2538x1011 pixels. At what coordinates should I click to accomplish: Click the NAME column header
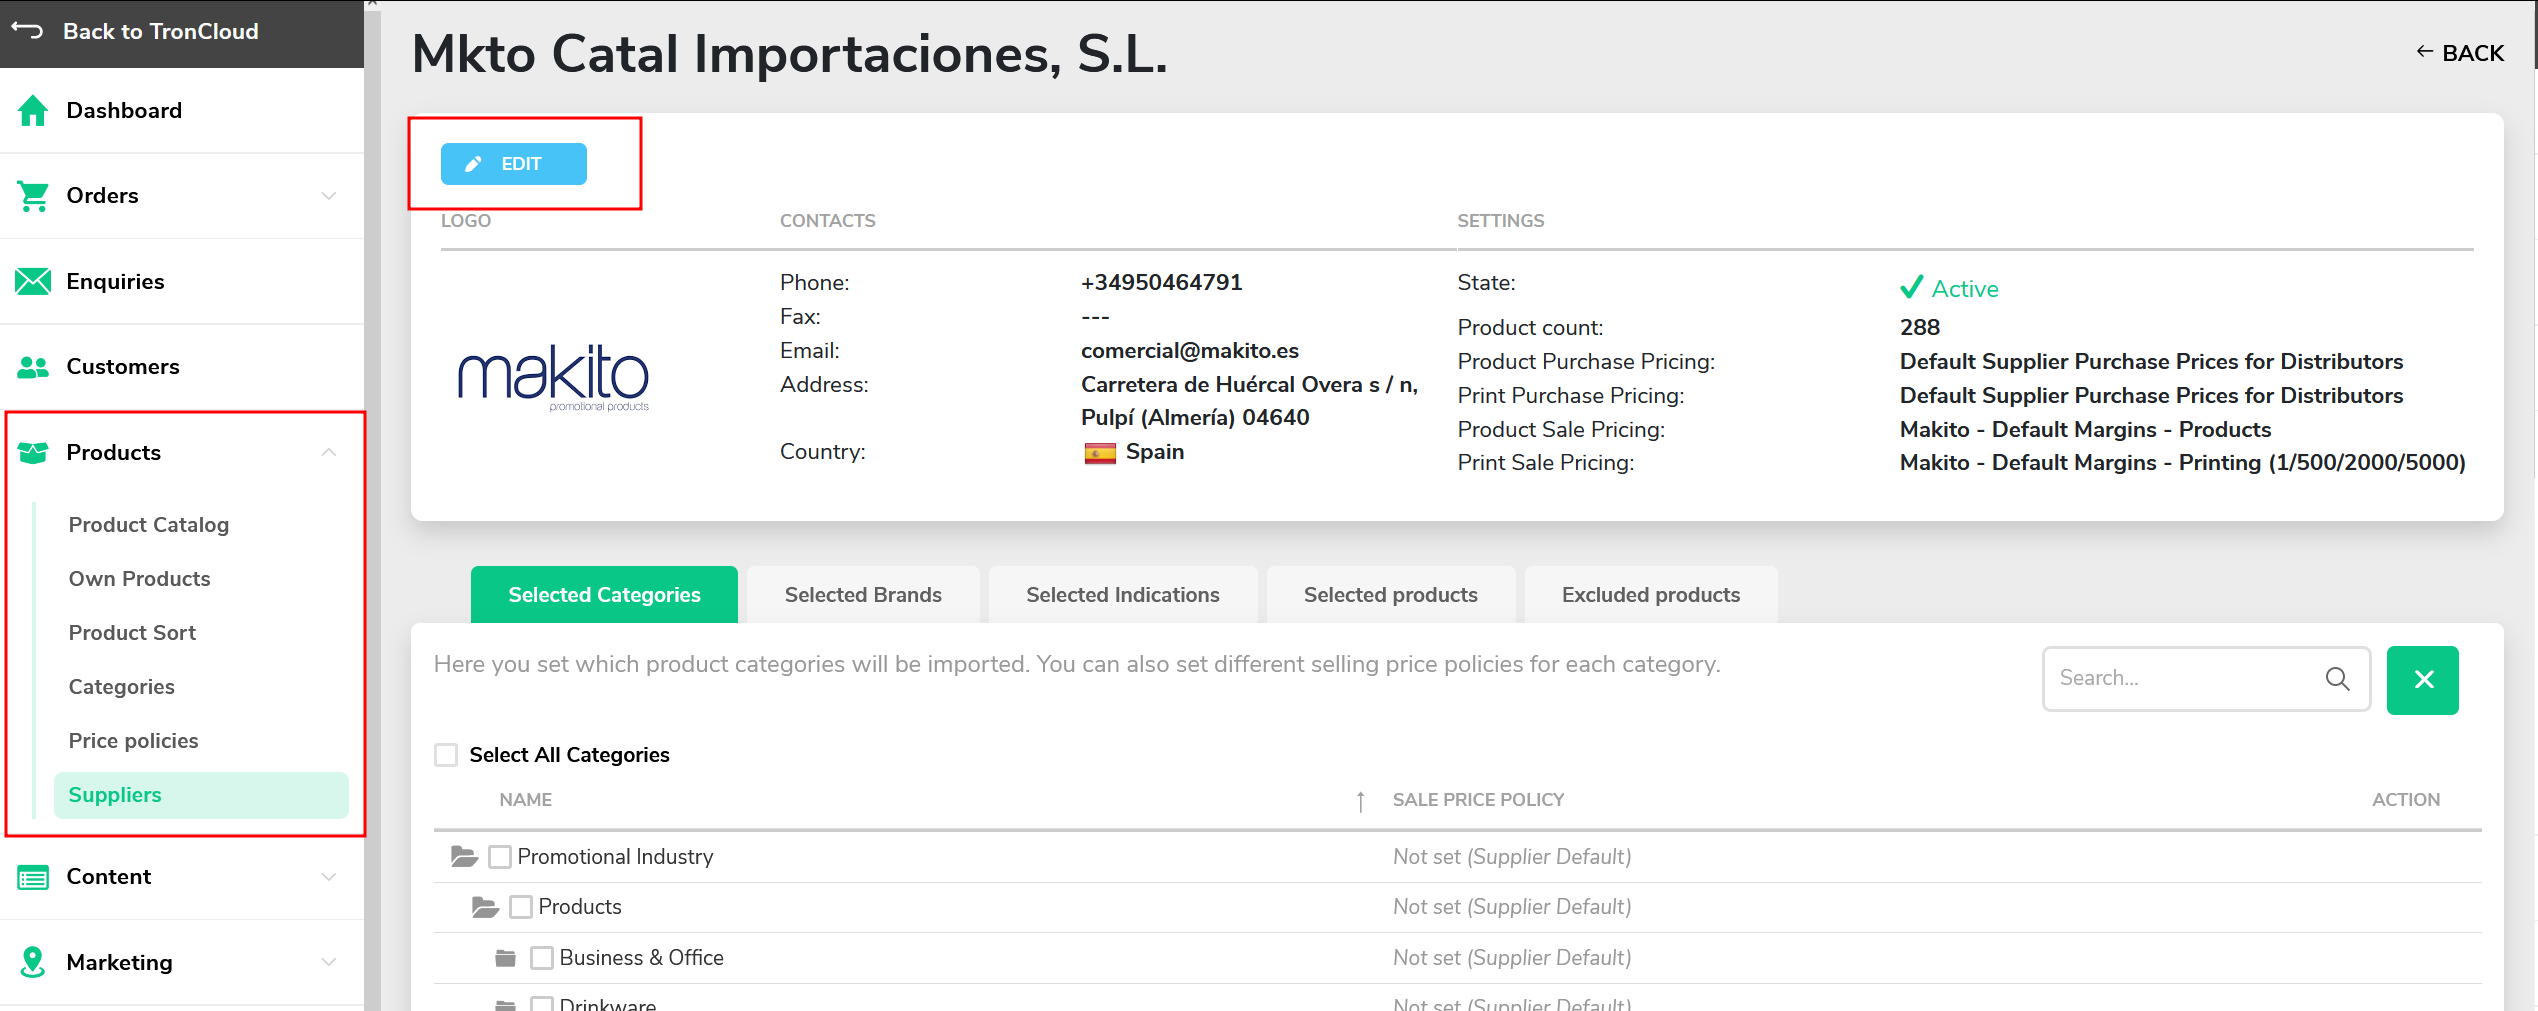tap(526, 800)
